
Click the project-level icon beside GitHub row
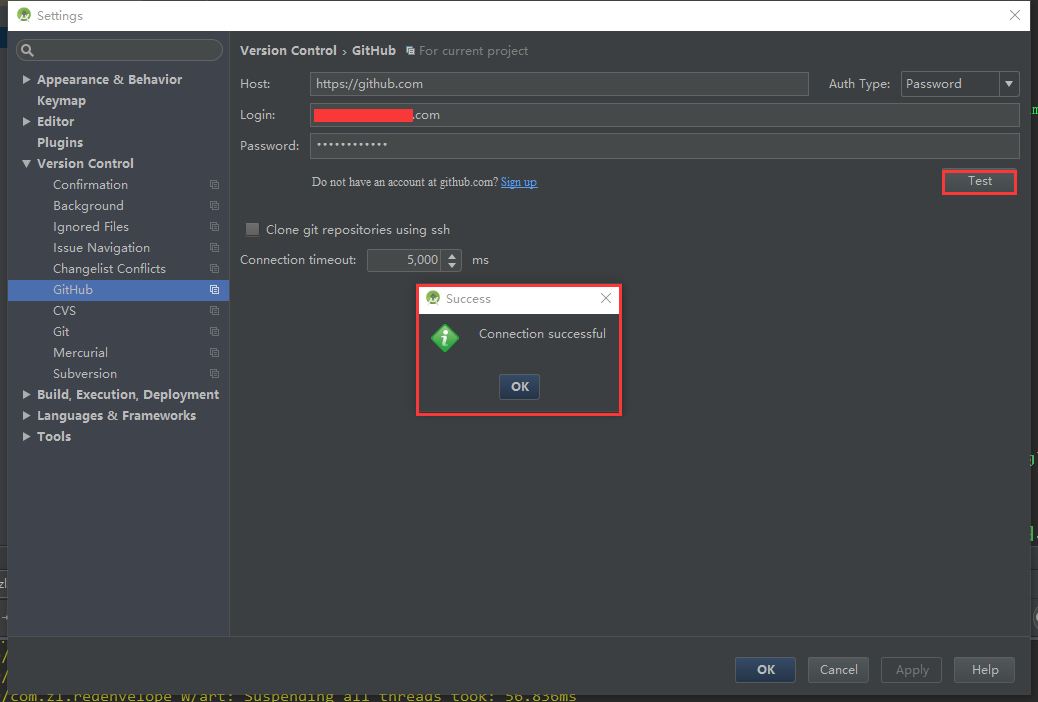click(x=214, y=289)
